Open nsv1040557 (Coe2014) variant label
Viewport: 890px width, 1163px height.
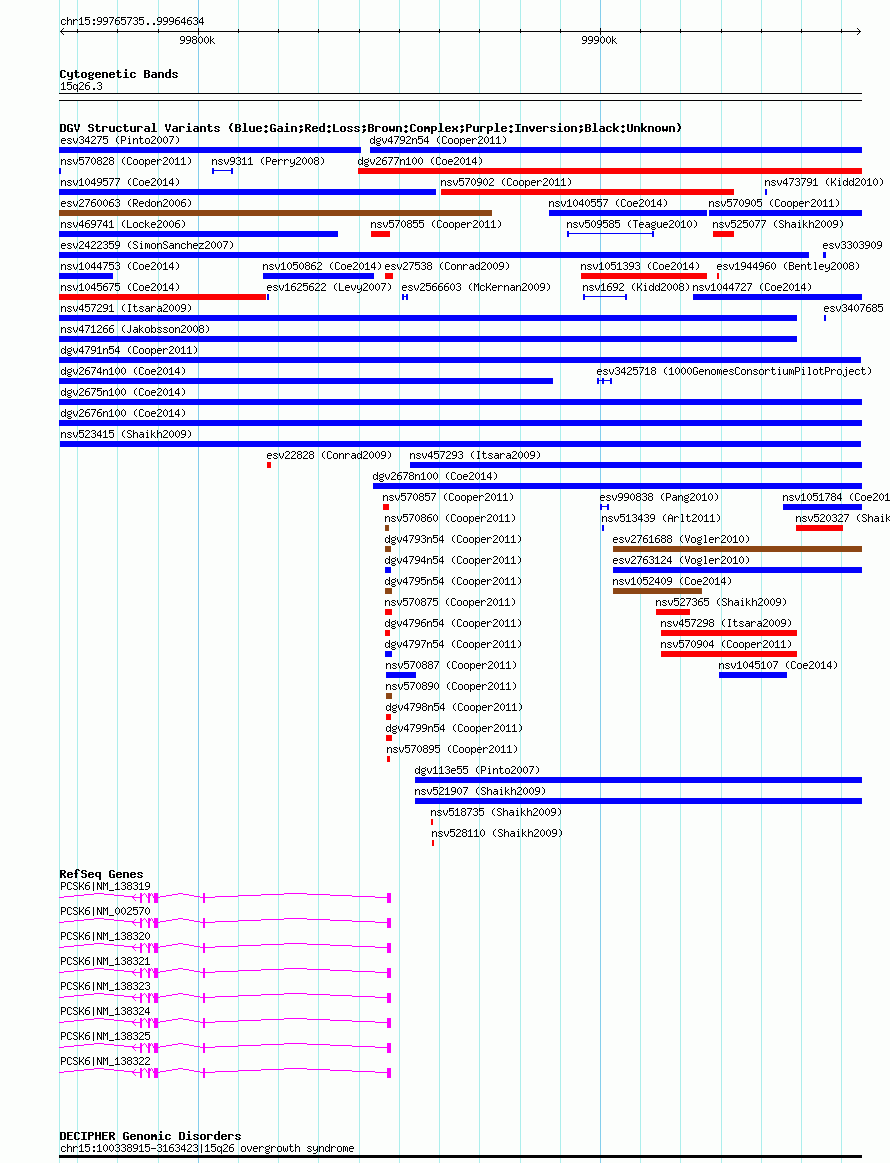[608, 203]
